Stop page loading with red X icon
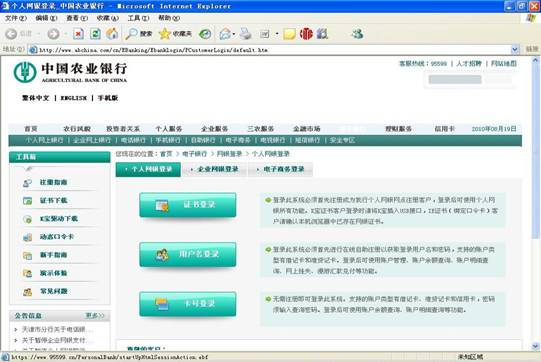 pos(78,34)
